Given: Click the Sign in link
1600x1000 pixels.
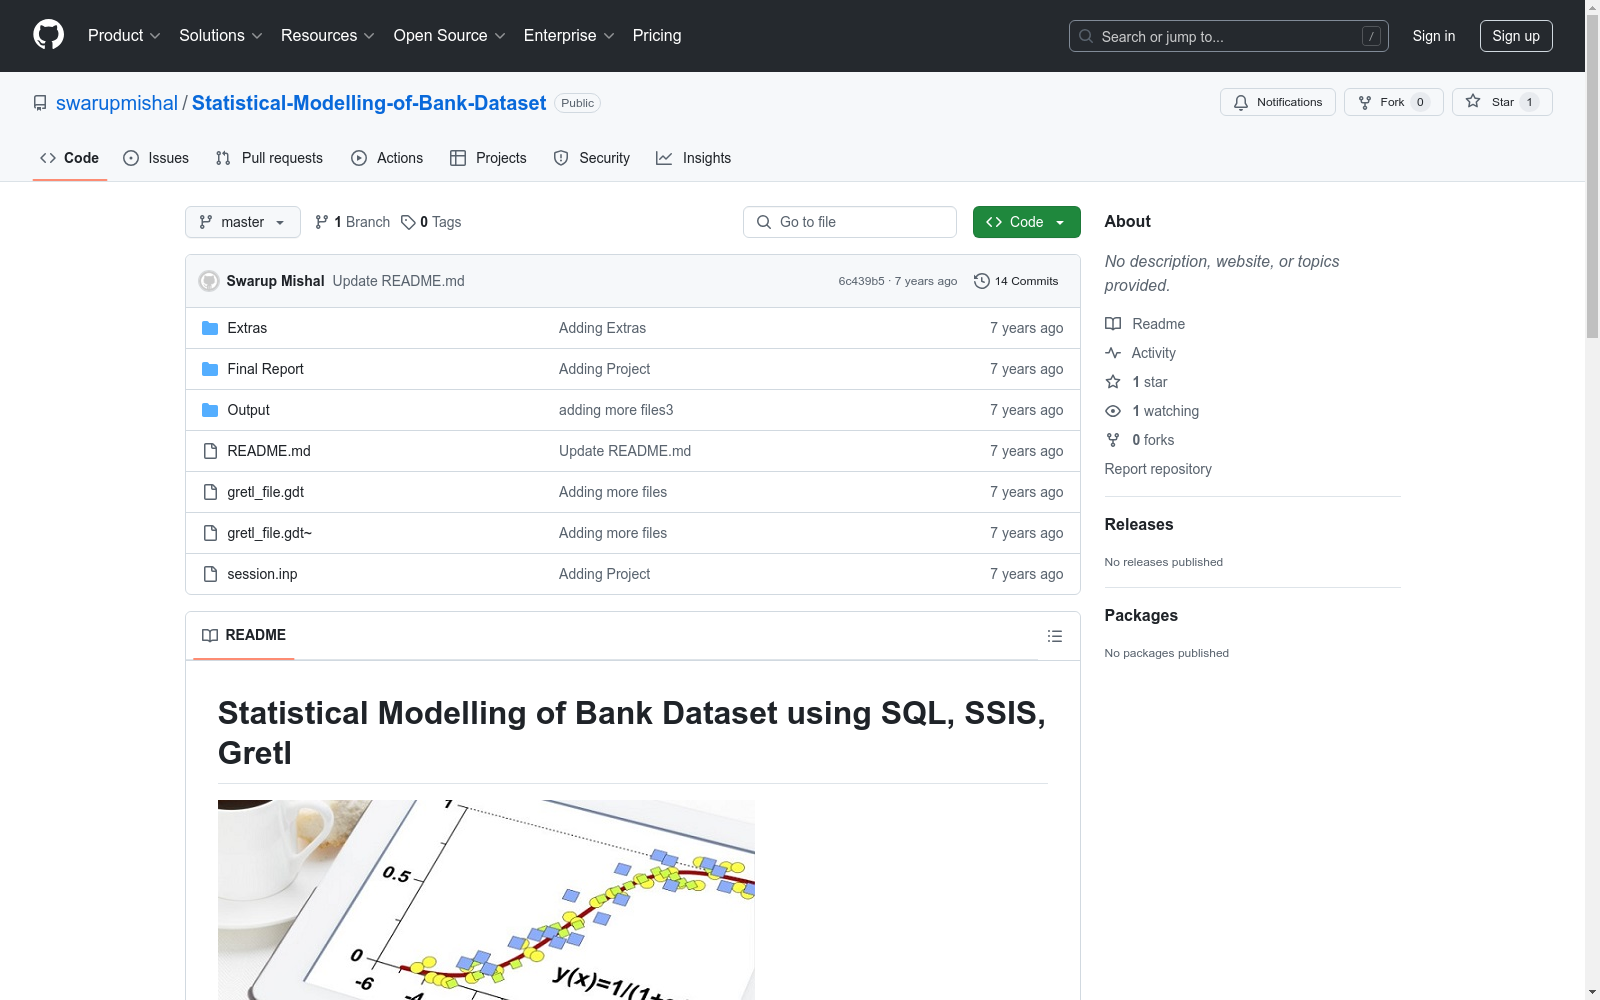Looking at the screenshot, I should point(1433,36).
